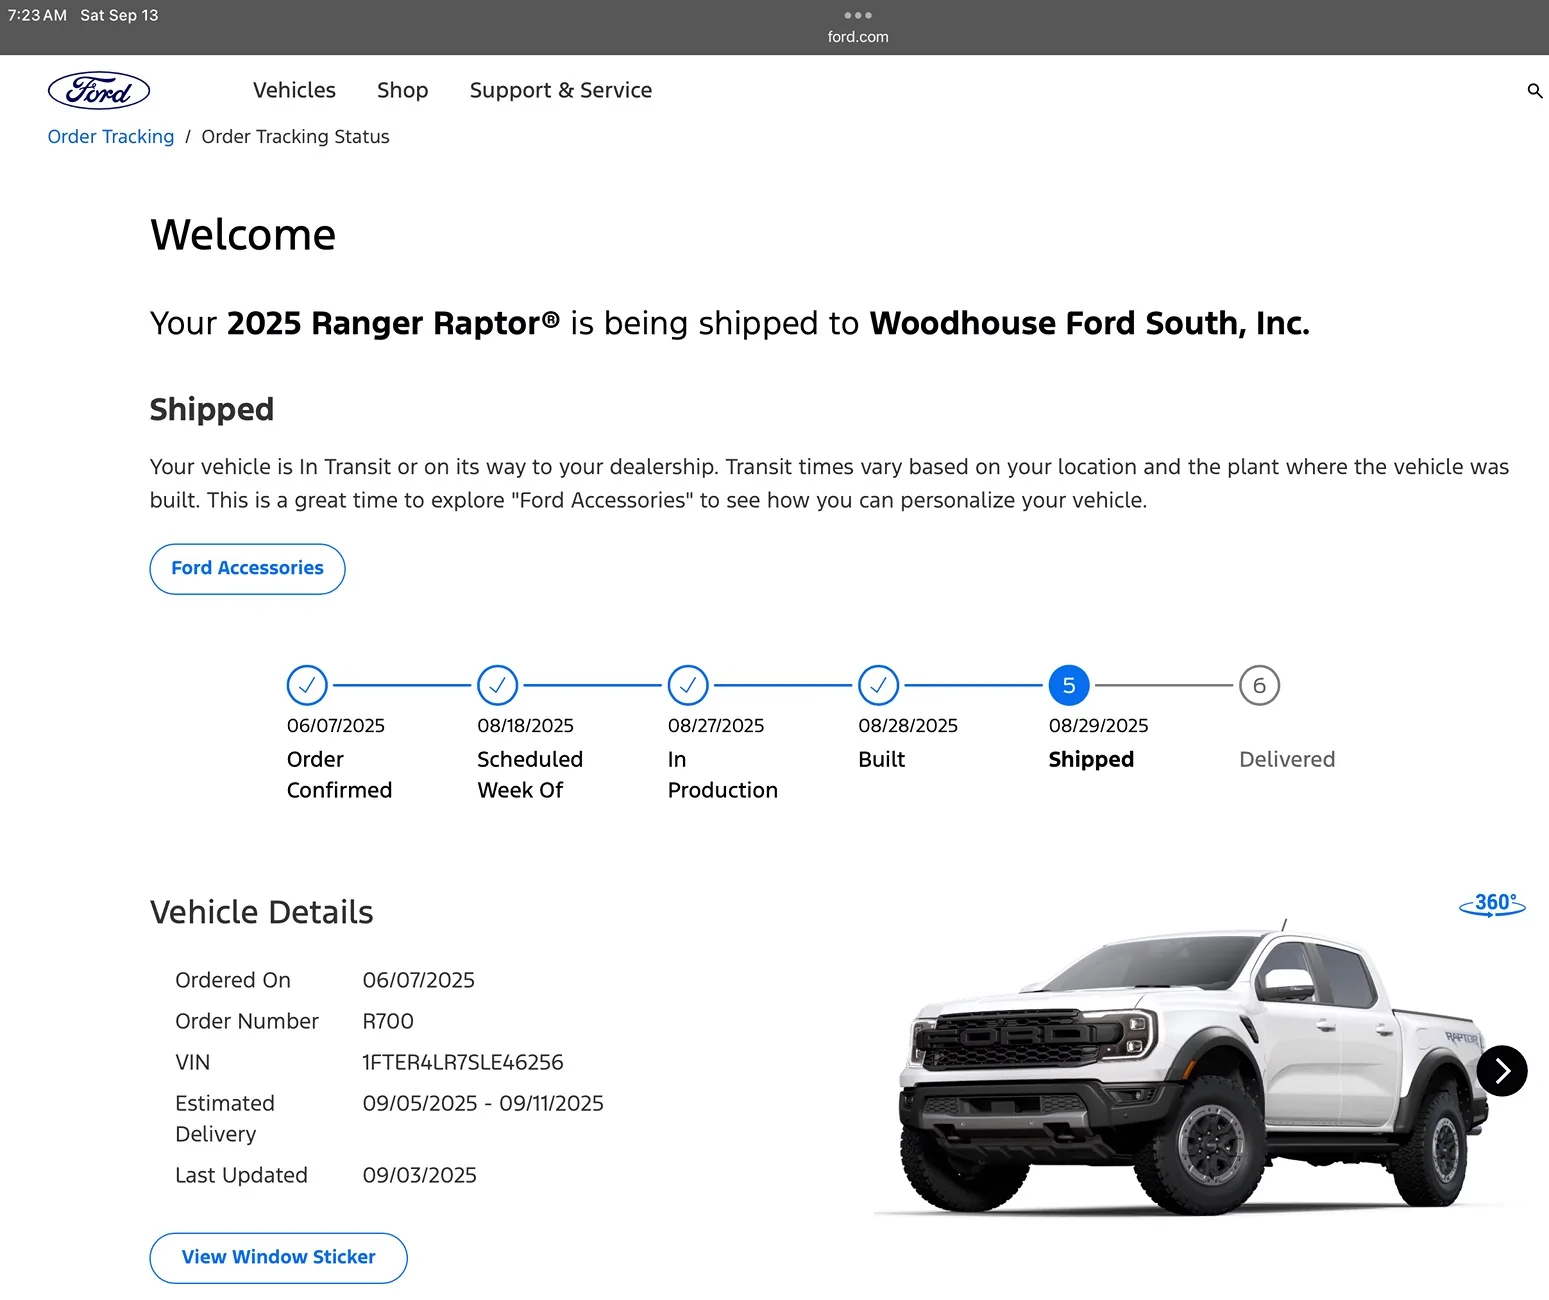The height and width of the screenshot is (1300, 1549).
Task: Click the Ford Accessories button
Action: [x=247, y=569]
